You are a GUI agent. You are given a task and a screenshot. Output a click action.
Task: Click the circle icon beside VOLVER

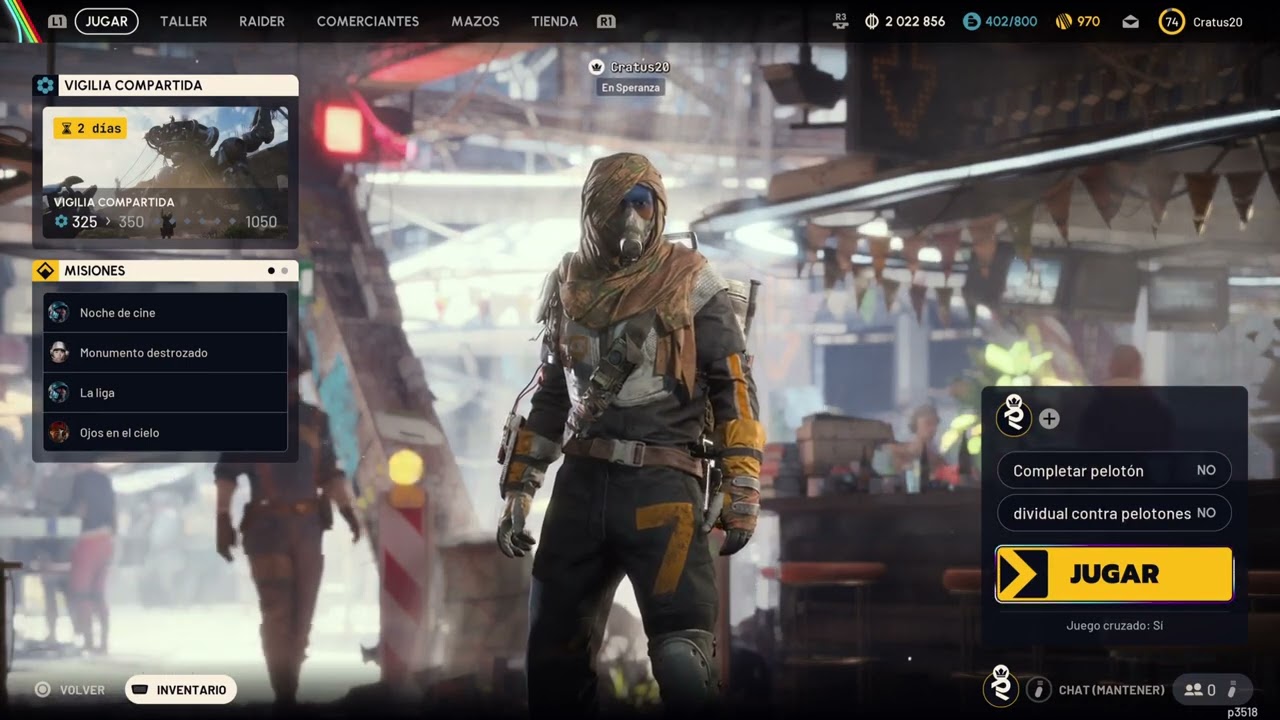pos(42,689)
